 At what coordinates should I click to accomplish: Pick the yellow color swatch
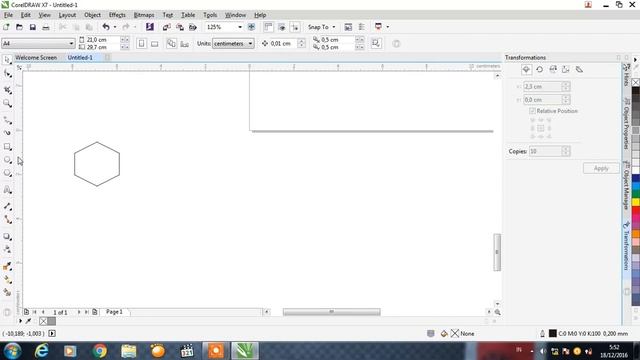636,202
